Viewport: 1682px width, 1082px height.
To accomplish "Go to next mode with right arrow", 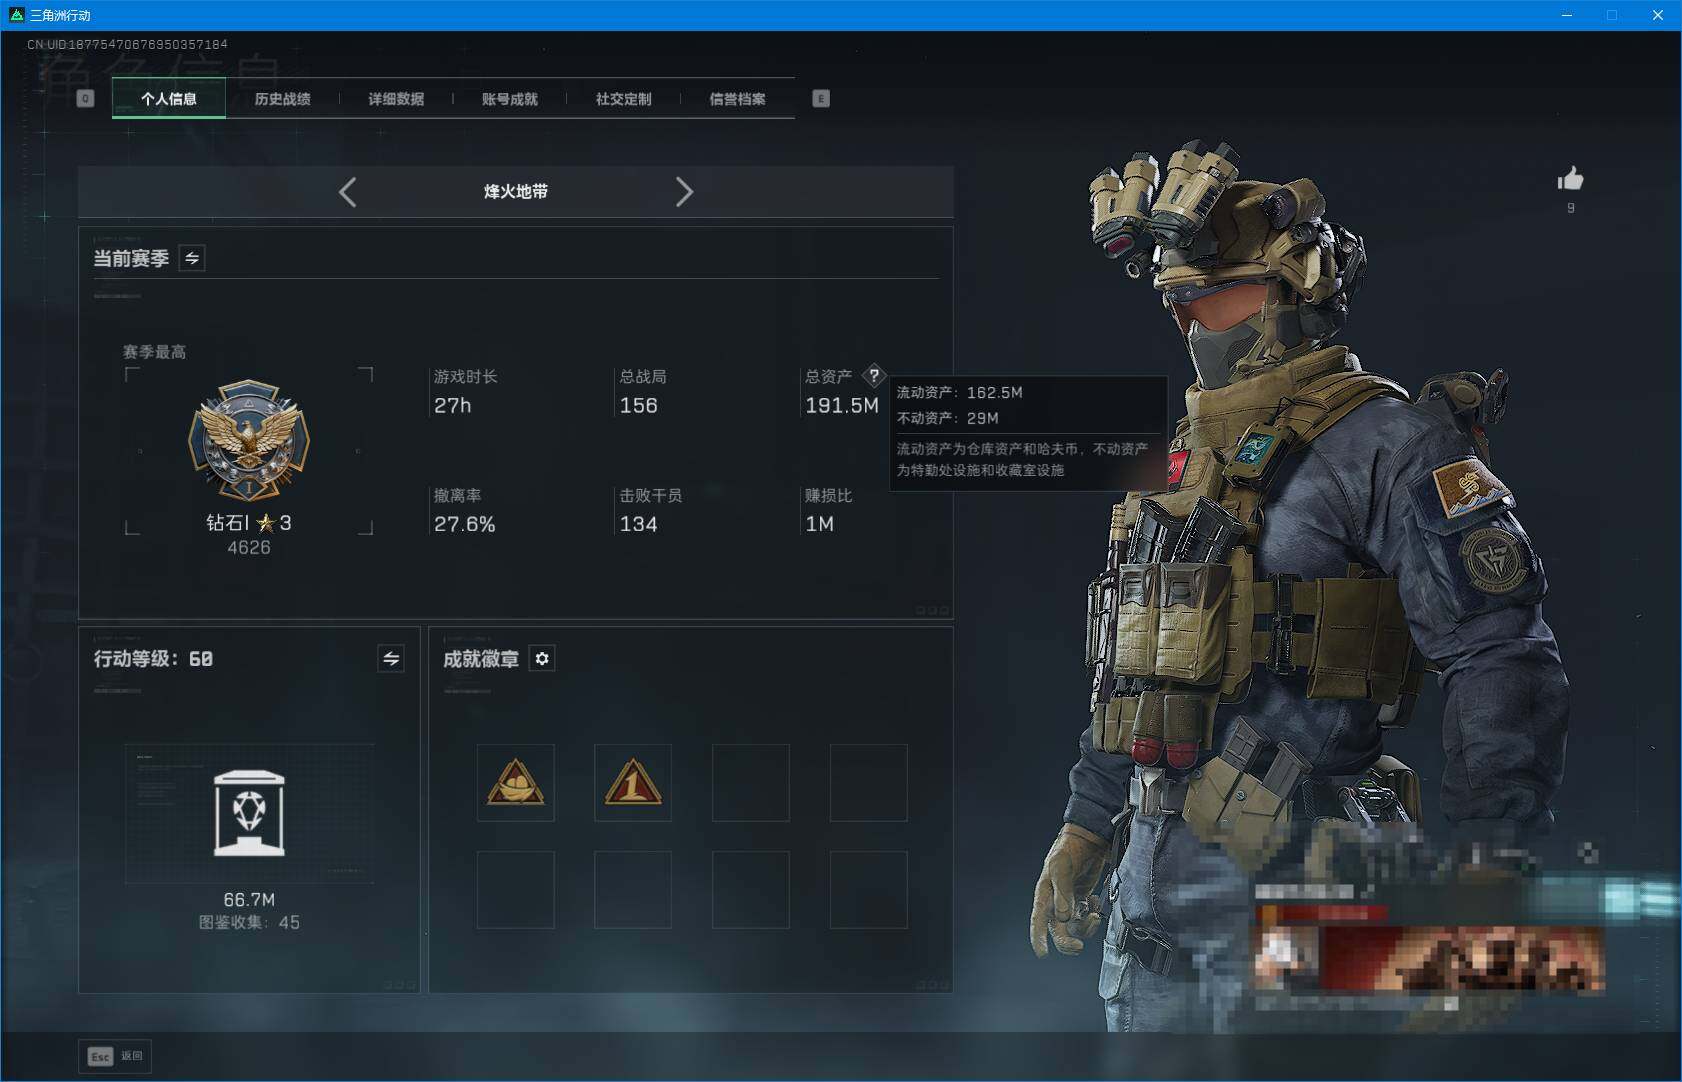I will 684,192.
